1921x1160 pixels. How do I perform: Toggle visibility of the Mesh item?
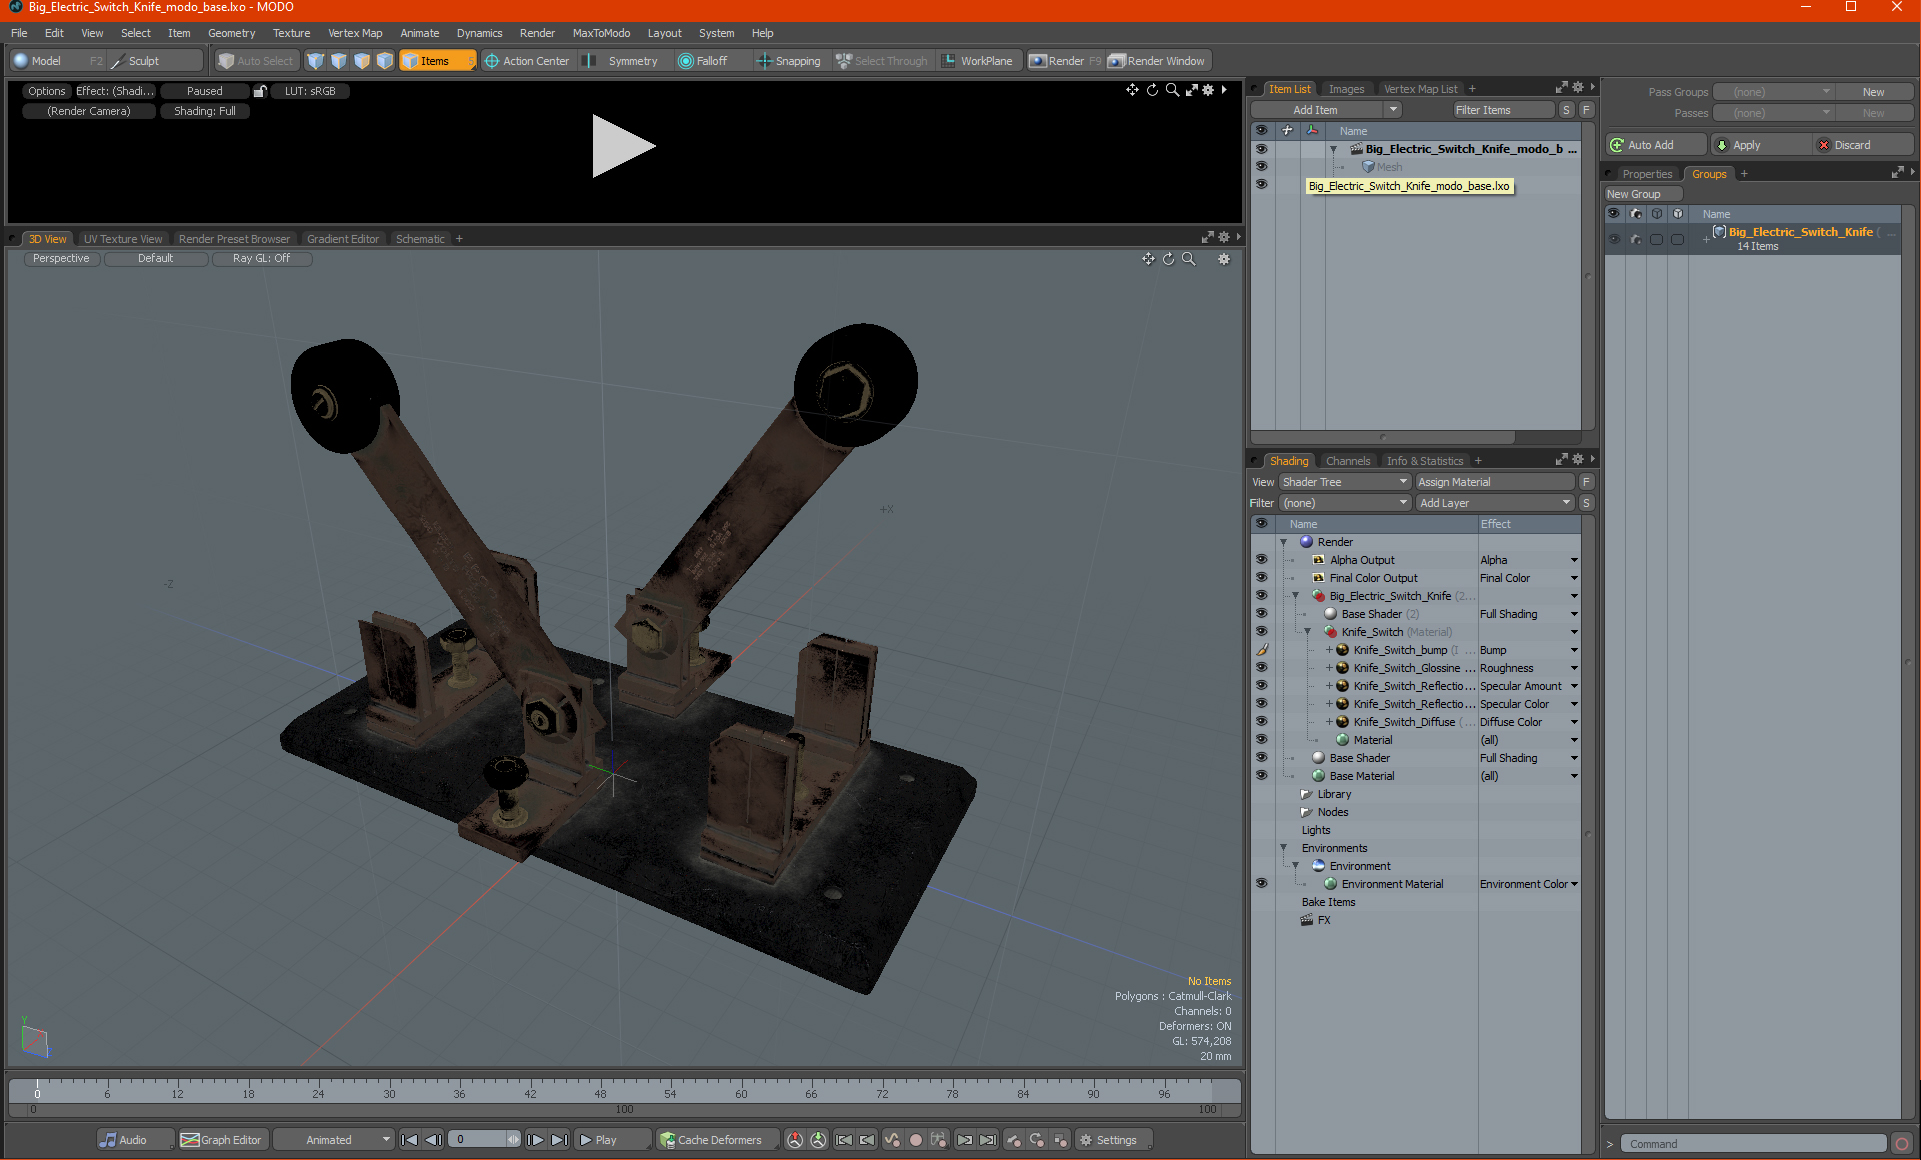coord(1261,167)
